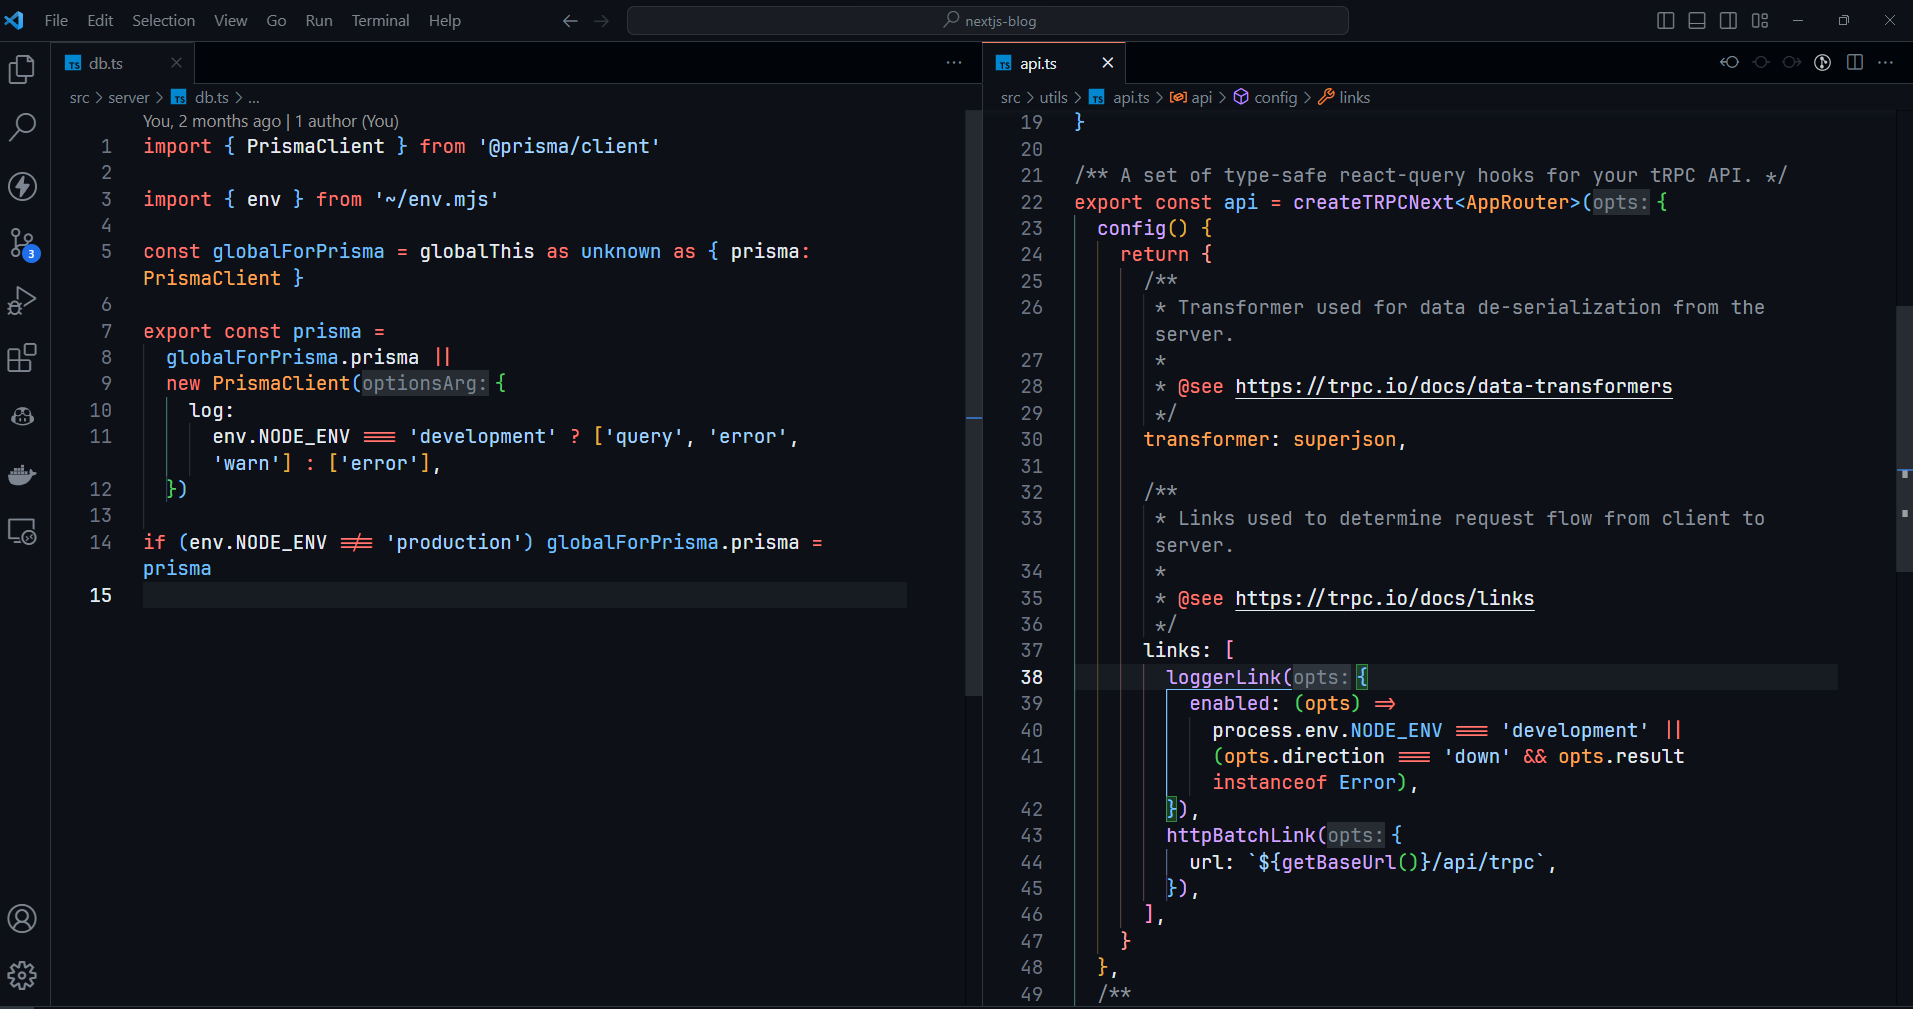Click the nextjs-blog command center search box

pyautogui.click(x=988, y=21)
